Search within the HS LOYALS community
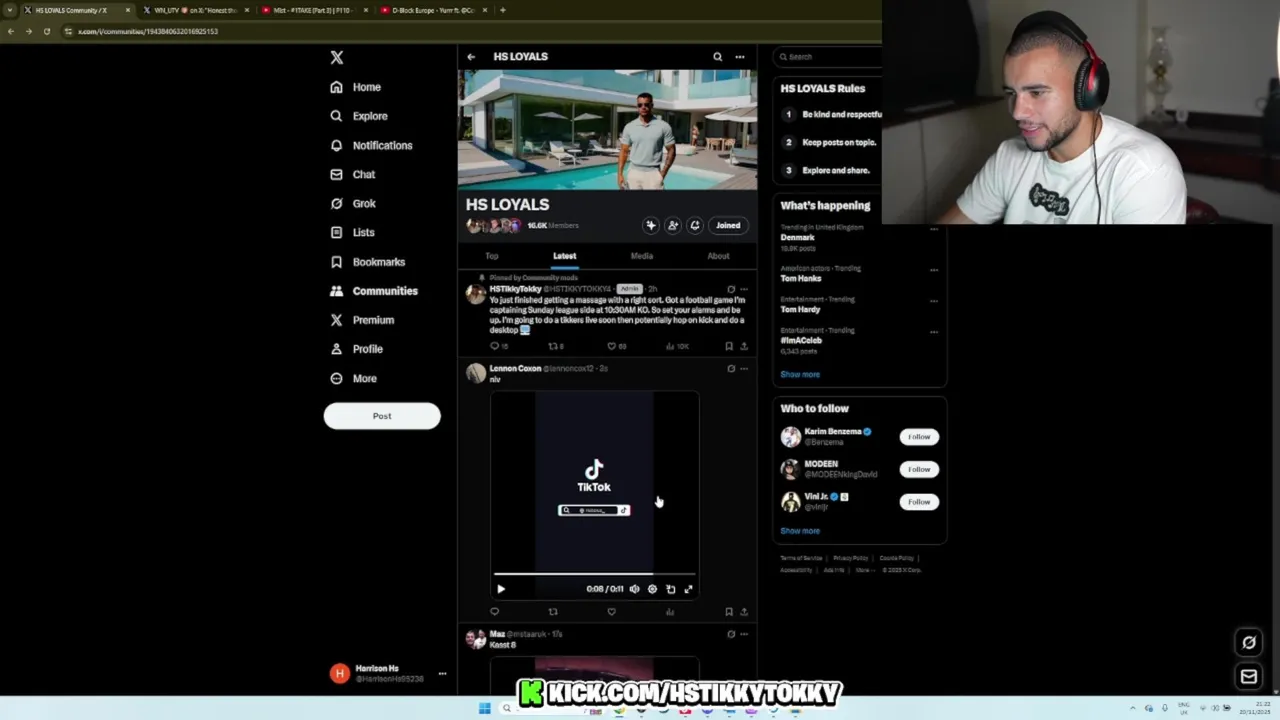Image resolution: width=1280 pixels, height=720 pixels. coord(717,57)
